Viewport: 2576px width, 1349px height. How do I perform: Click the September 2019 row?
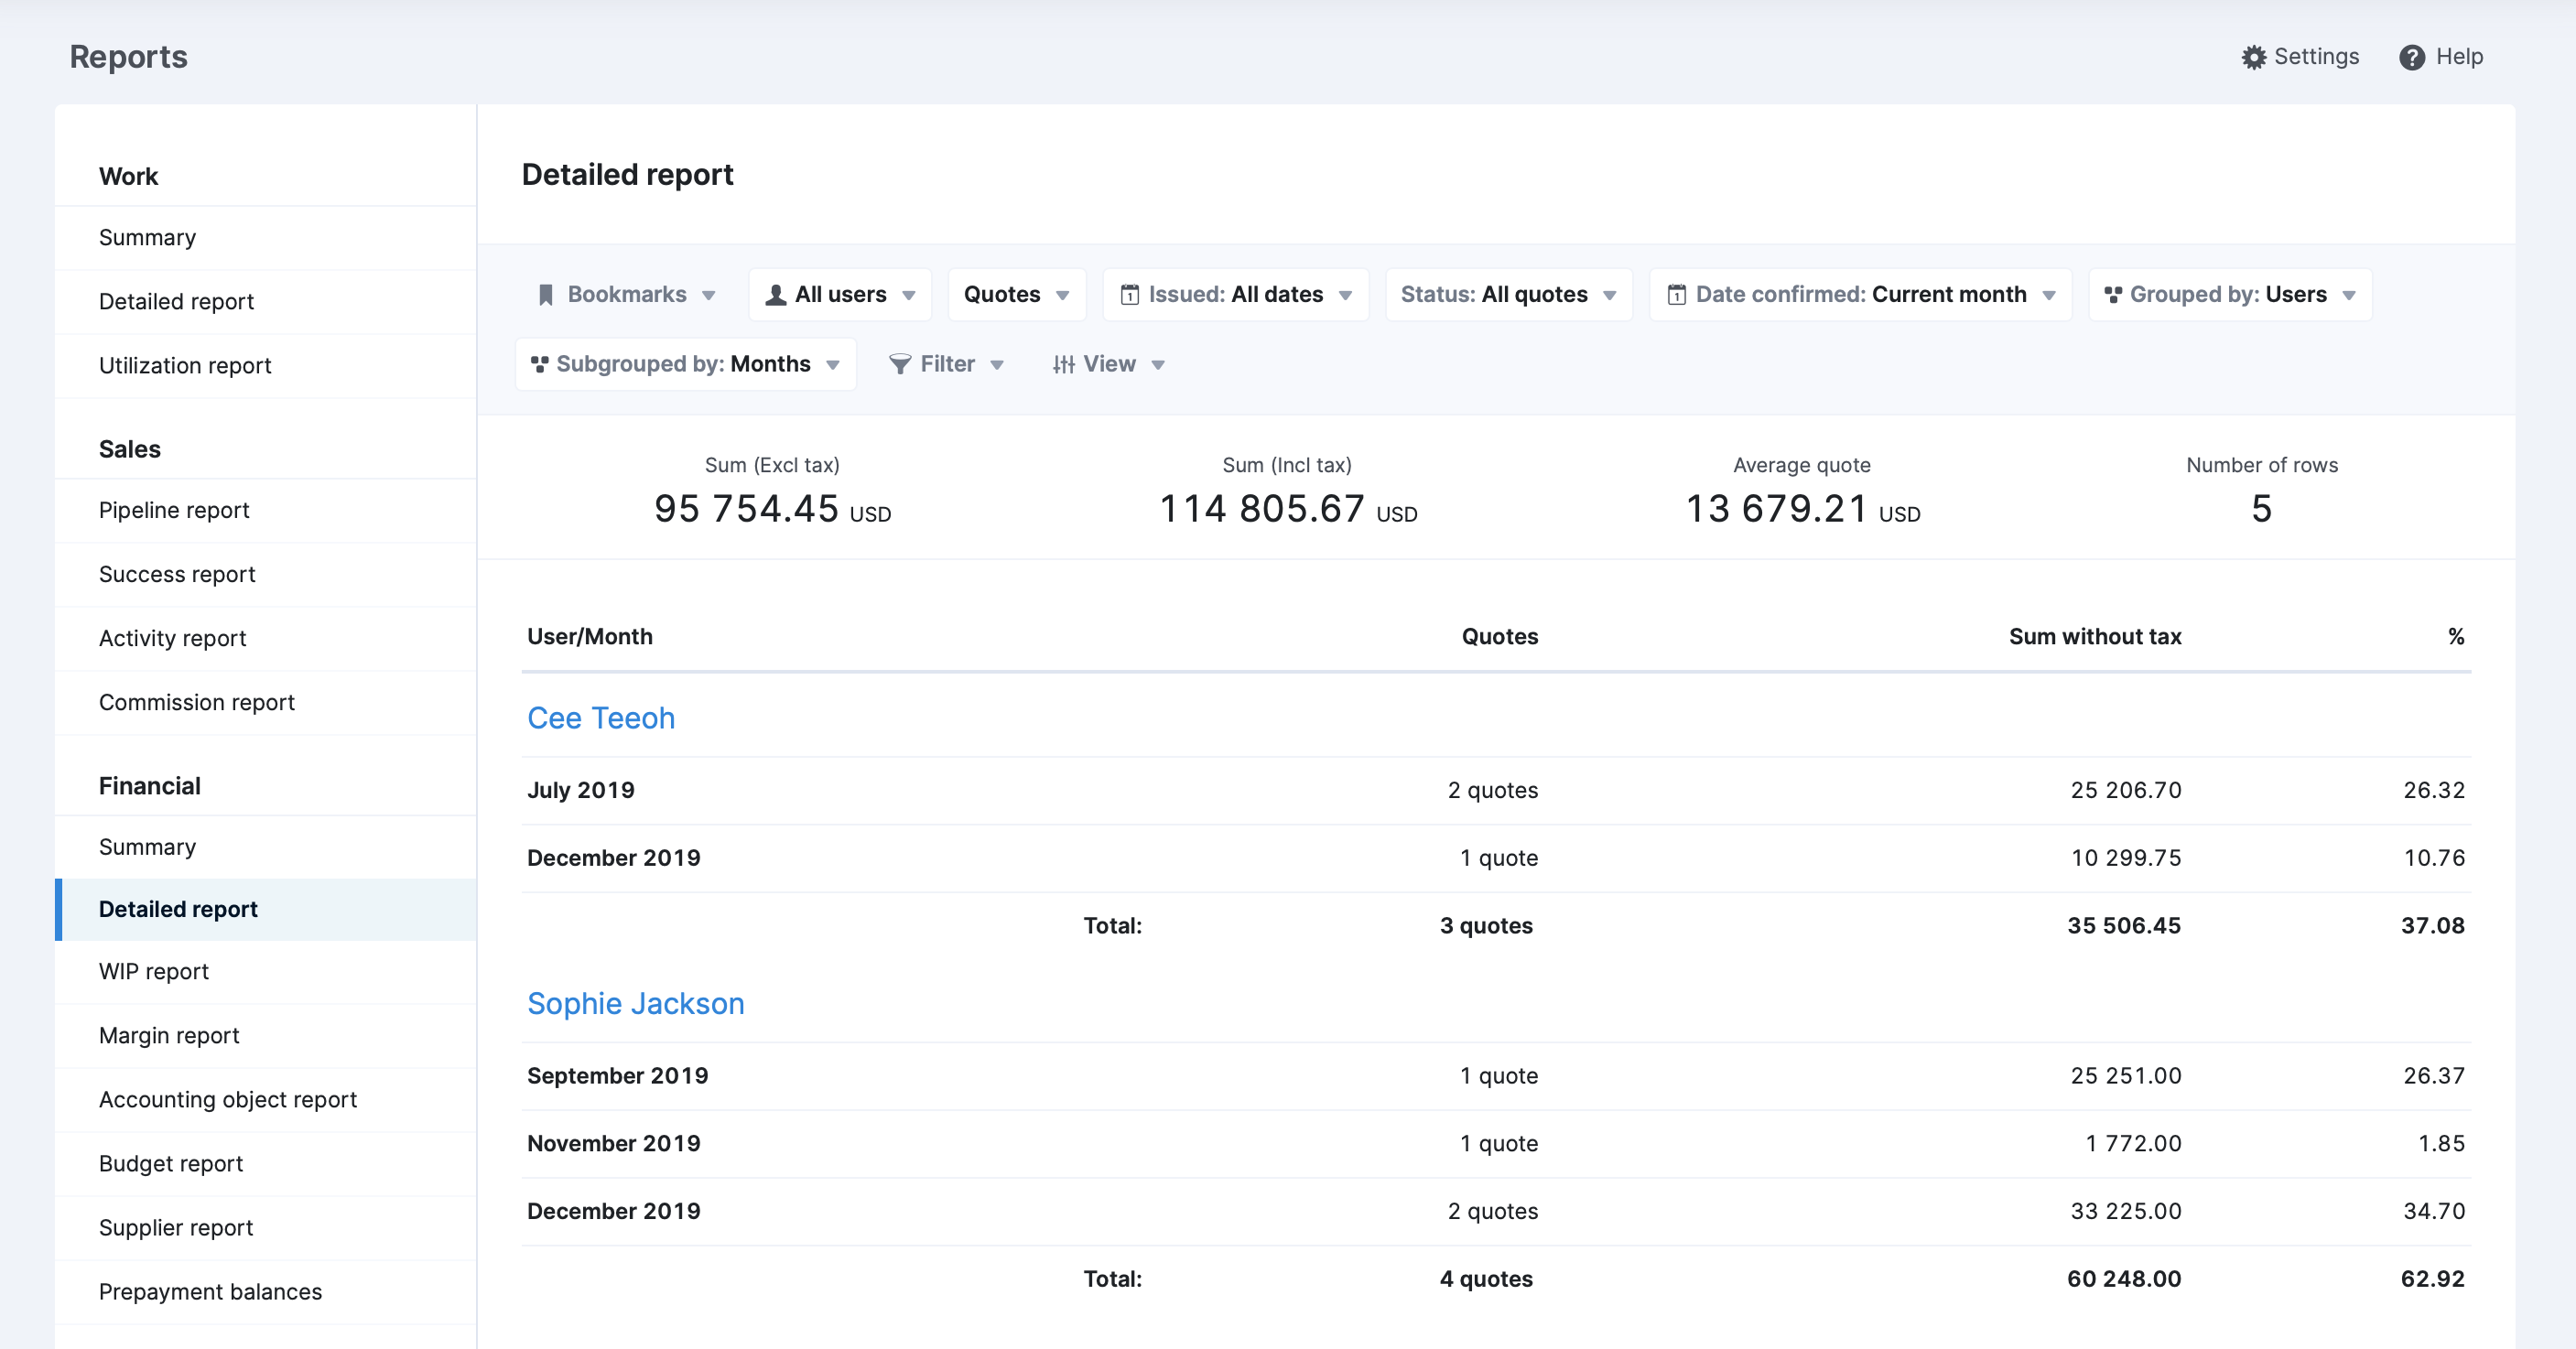(1496, 1077)
